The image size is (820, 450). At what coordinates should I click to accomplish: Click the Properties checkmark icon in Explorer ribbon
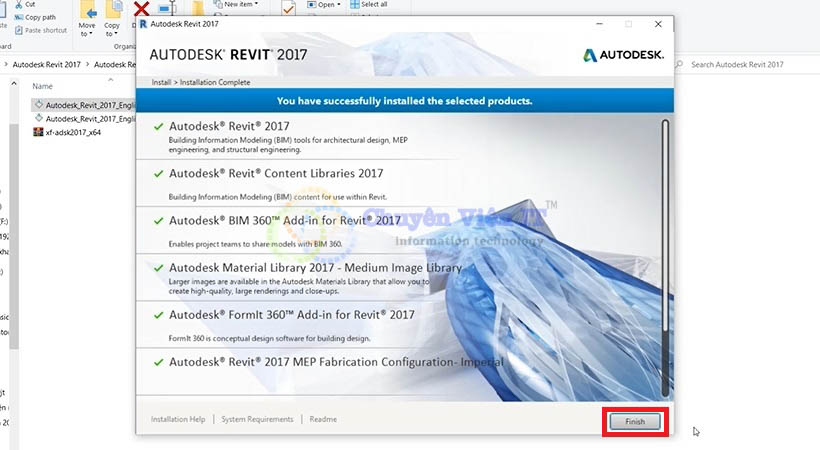[x=288, y=8]
